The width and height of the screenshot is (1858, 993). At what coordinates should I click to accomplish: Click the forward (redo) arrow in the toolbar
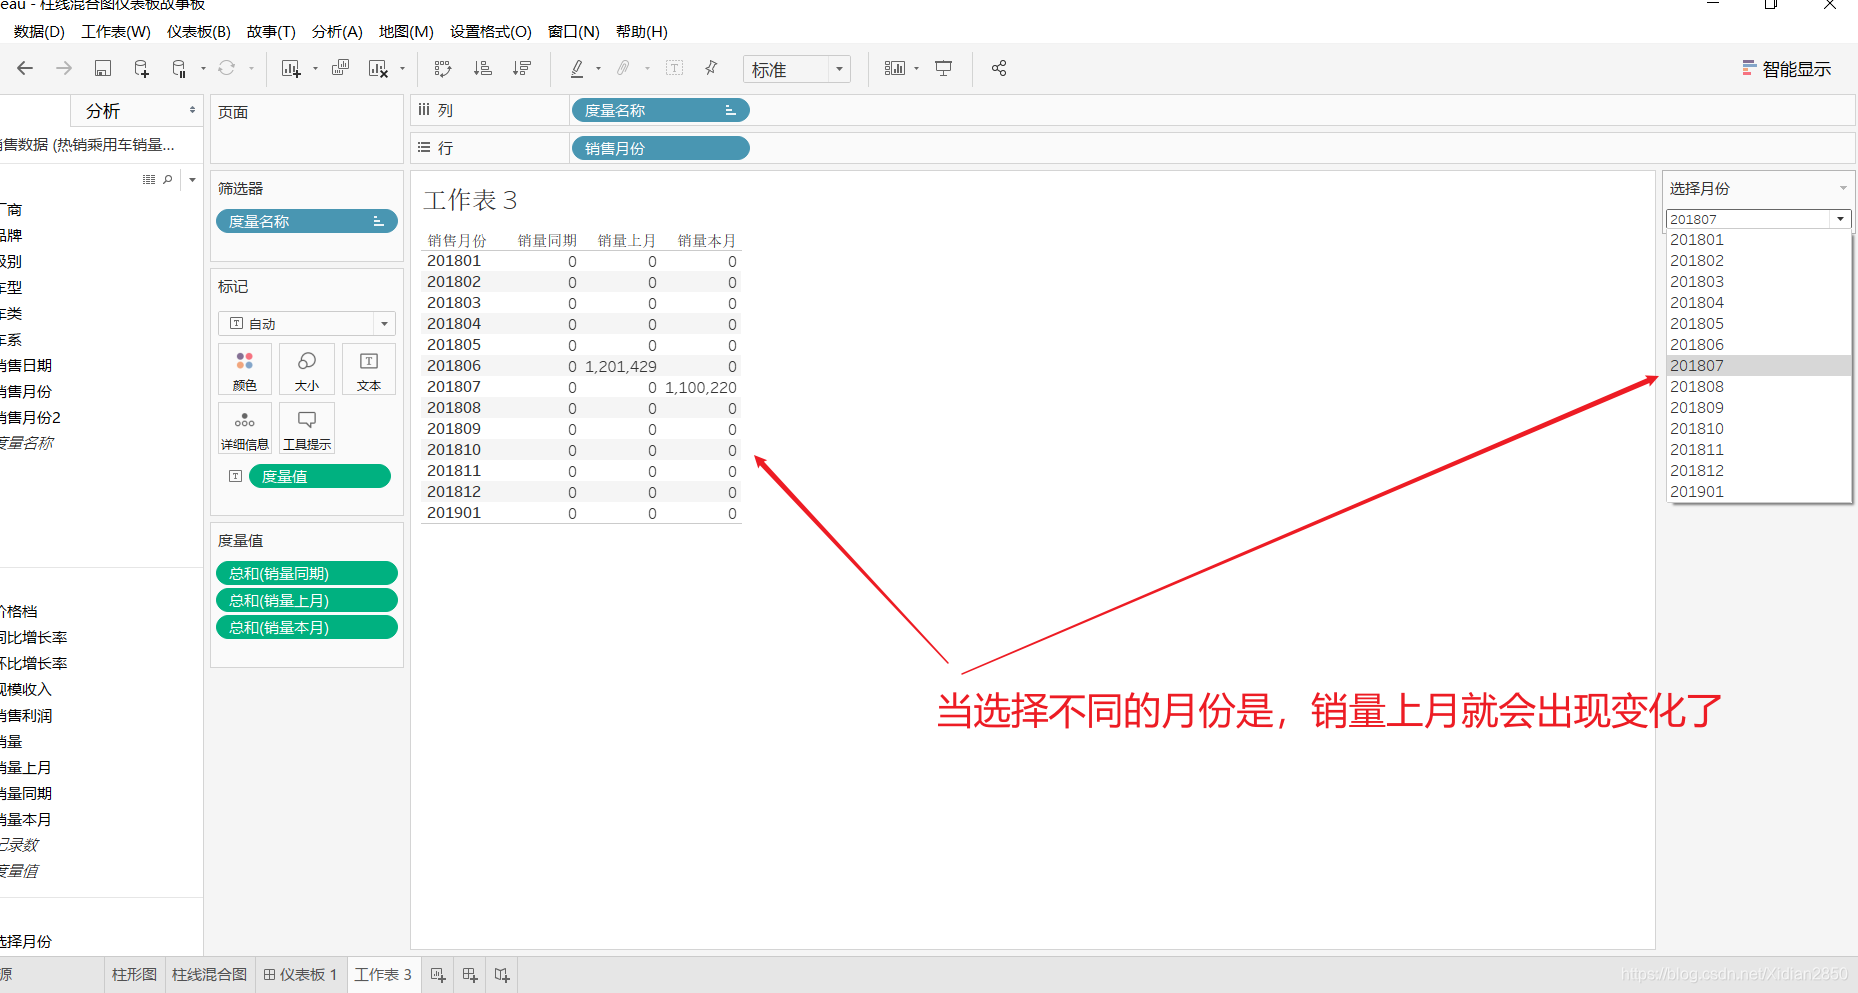(x=64, y=68)
